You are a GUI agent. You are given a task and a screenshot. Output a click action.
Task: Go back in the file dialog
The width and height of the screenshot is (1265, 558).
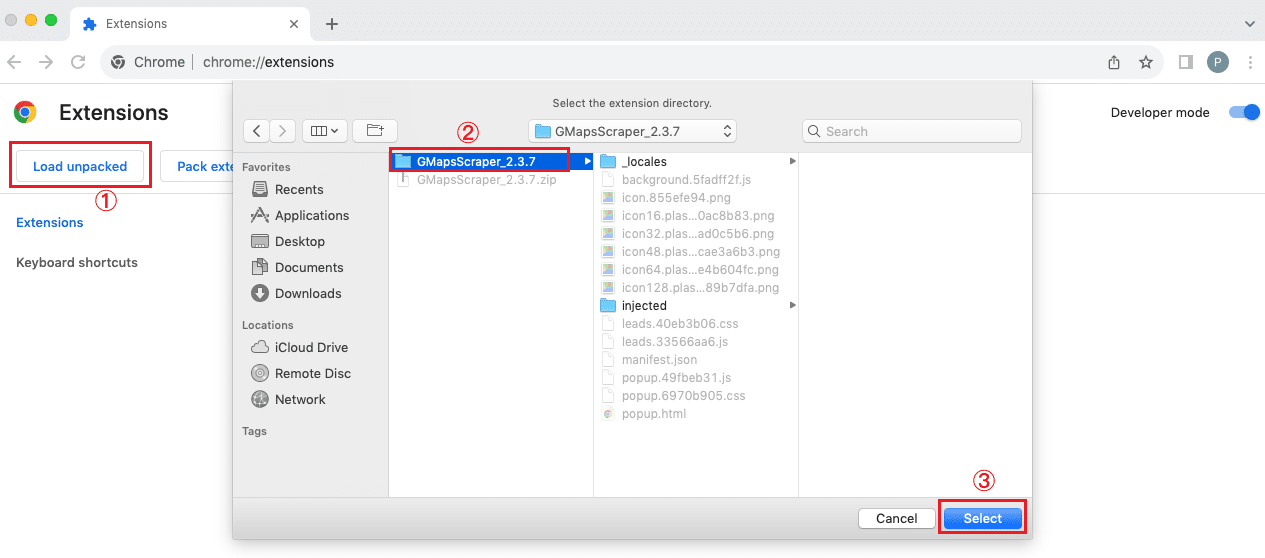pos(257,131)
